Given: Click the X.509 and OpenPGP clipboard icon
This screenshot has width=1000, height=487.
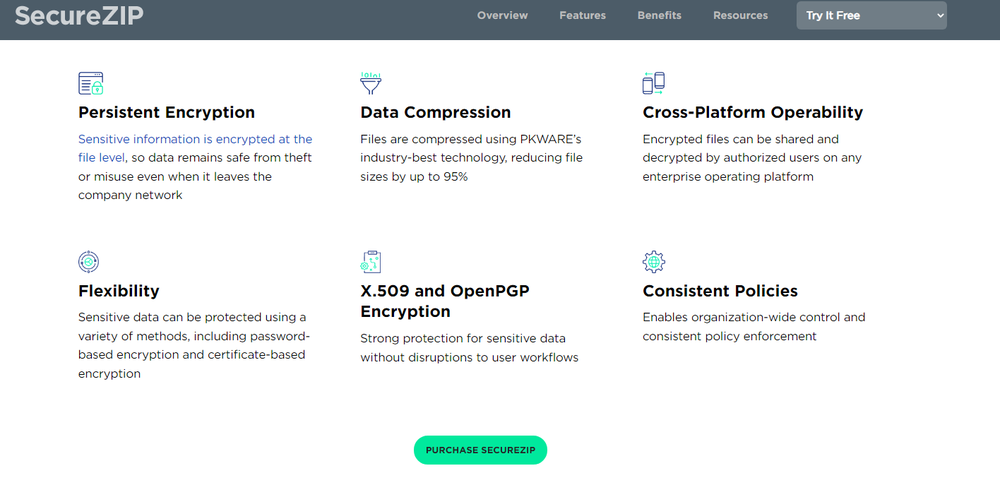Looking at the screenshot, I should (371, 262).
